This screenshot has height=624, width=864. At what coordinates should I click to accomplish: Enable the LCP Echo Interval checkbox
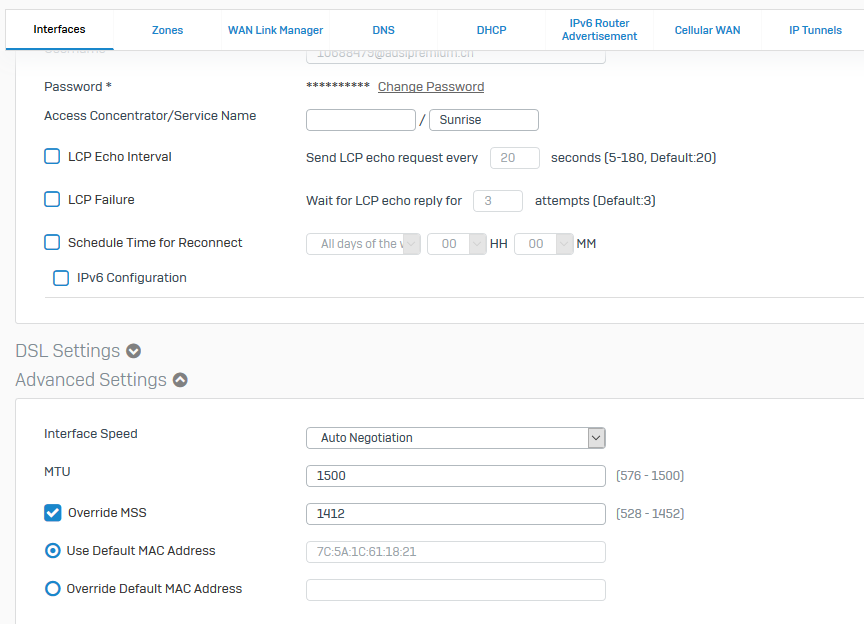click(x=53, y=157)
